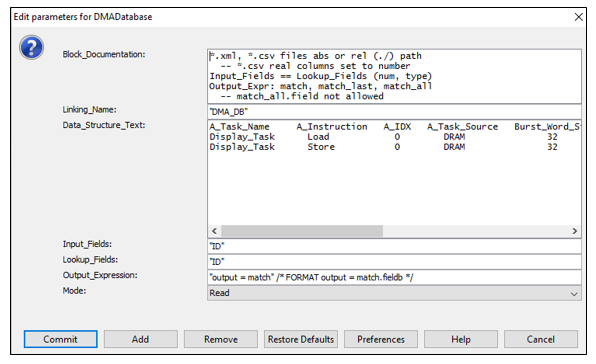Click the Mode label

point(74,291)
